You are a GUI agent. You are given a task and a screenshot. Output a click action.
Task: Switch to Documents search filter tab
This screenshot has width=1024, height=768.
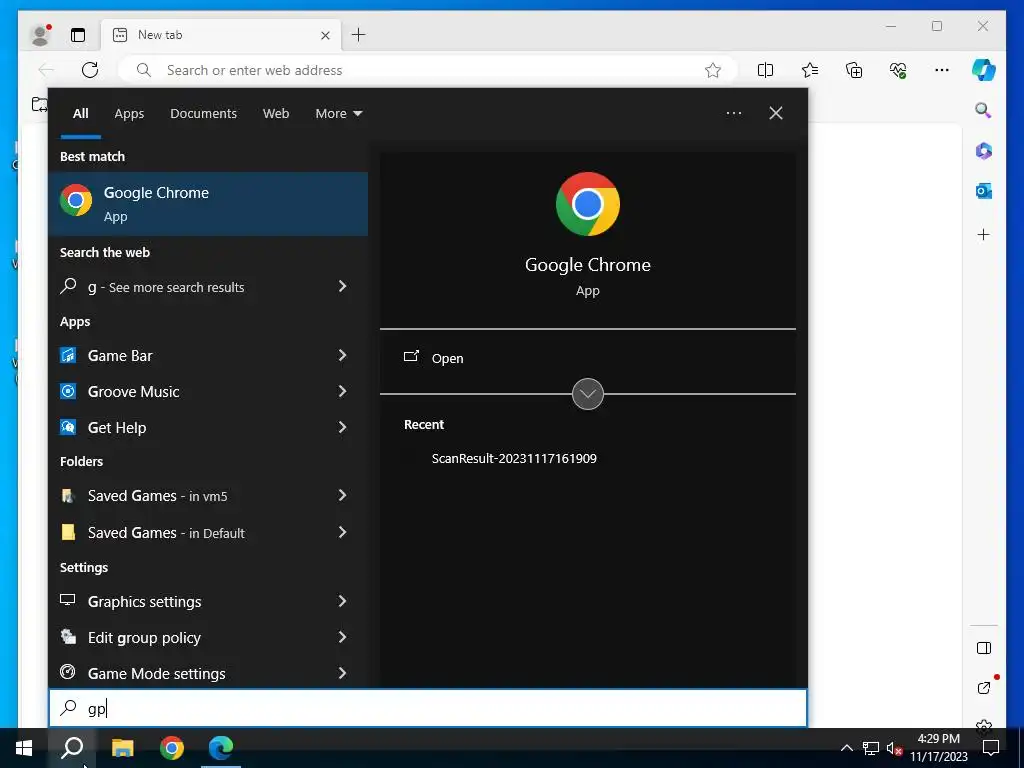203,113
